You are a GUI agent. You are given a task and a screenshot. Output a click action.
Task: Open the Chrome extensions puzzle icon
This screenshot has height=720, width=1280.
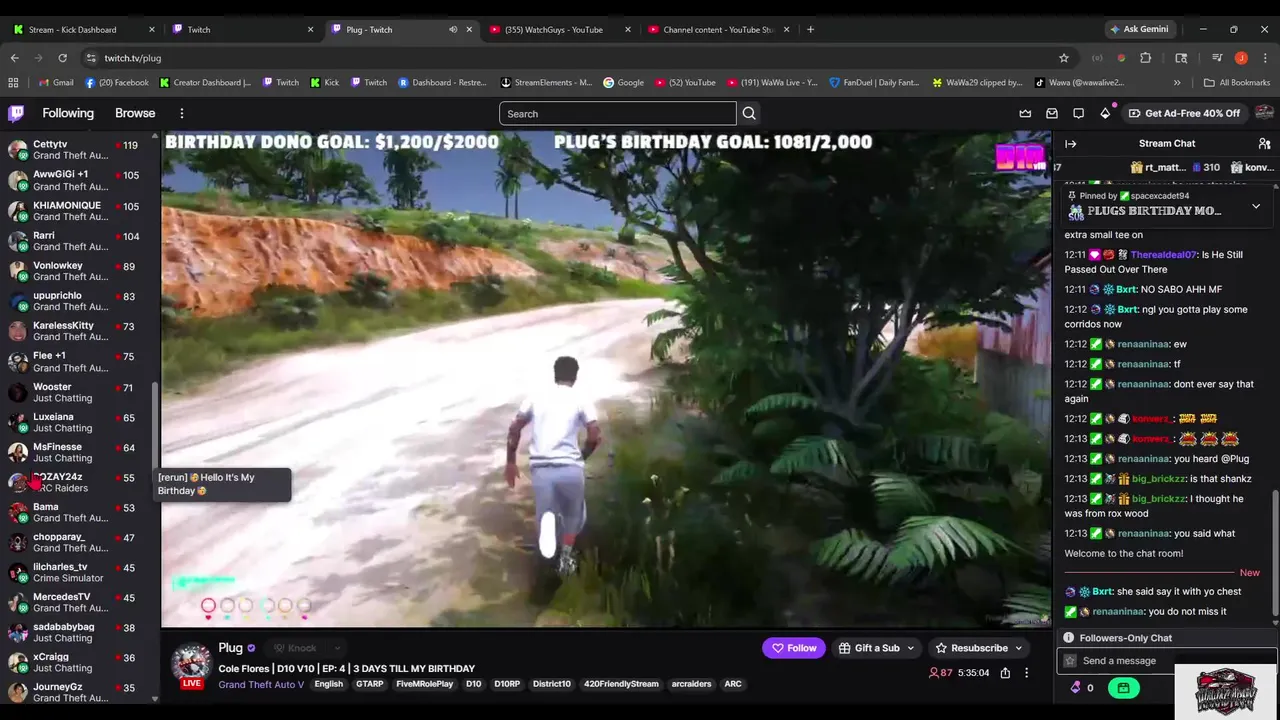pos(1146,58)
